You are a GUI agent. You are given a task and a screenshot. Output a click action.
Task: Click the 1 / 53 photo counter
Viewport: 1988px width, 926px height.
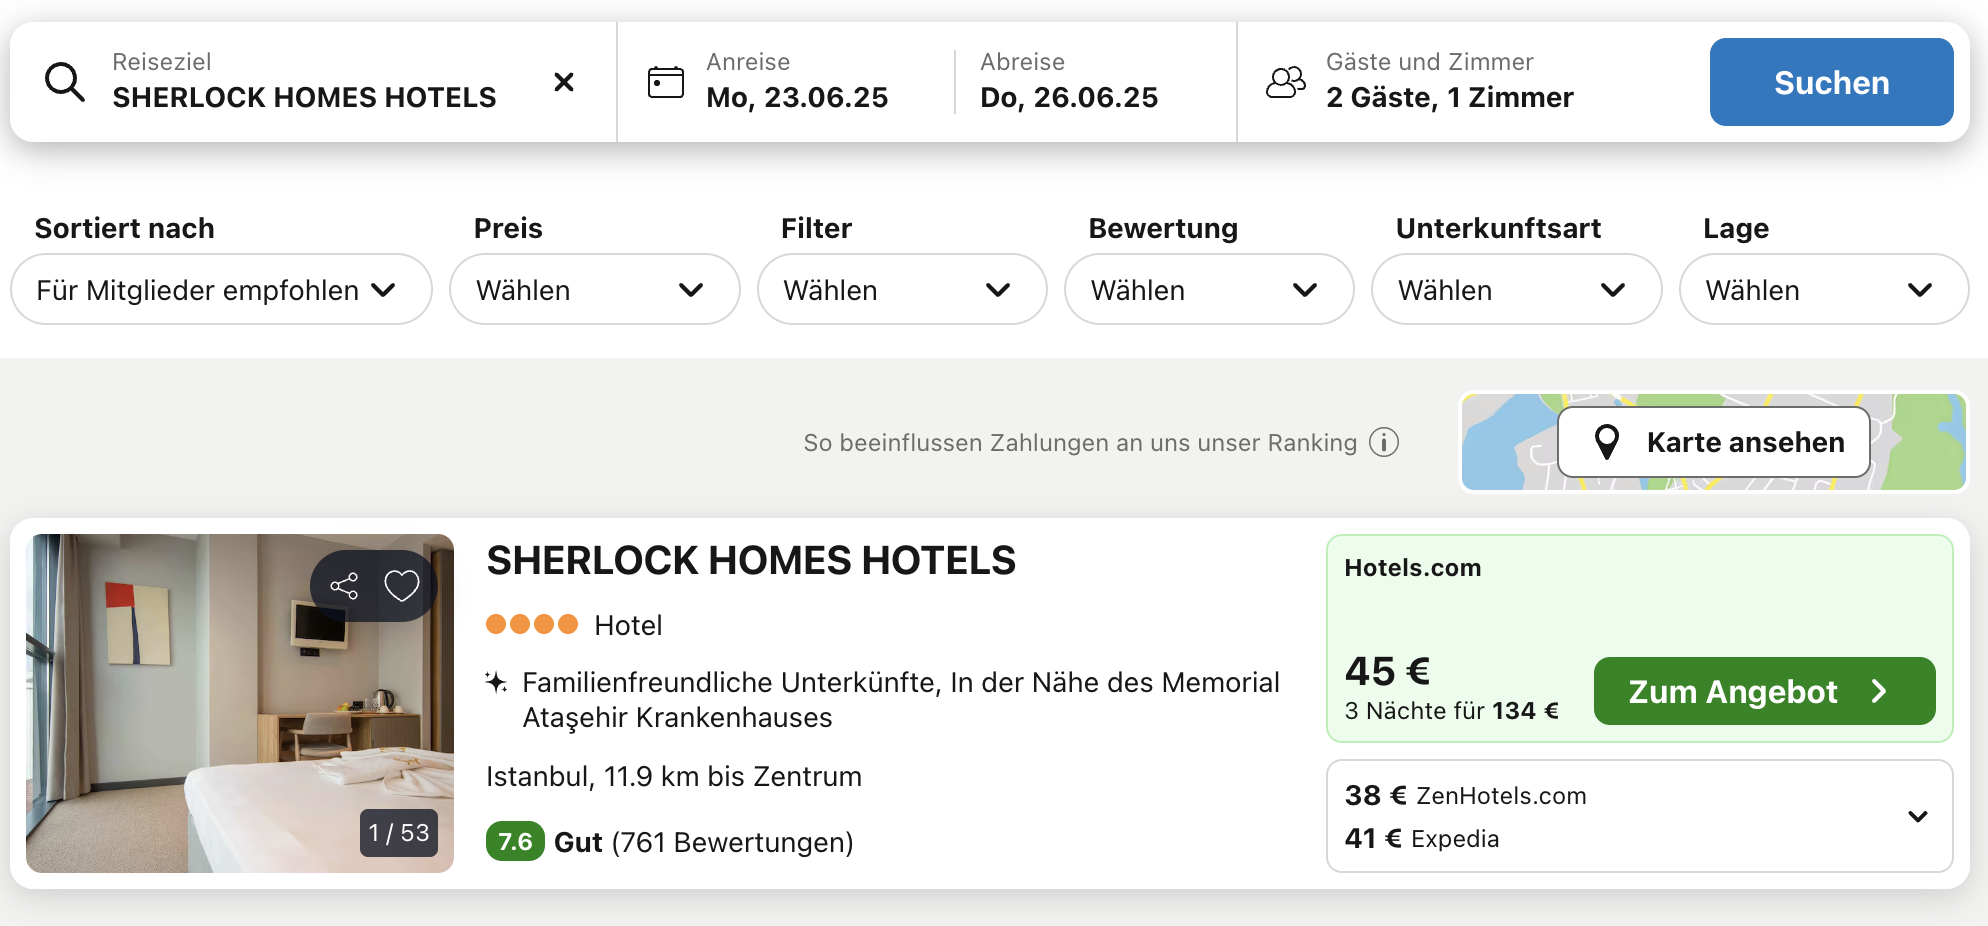[x=399, y=833]
